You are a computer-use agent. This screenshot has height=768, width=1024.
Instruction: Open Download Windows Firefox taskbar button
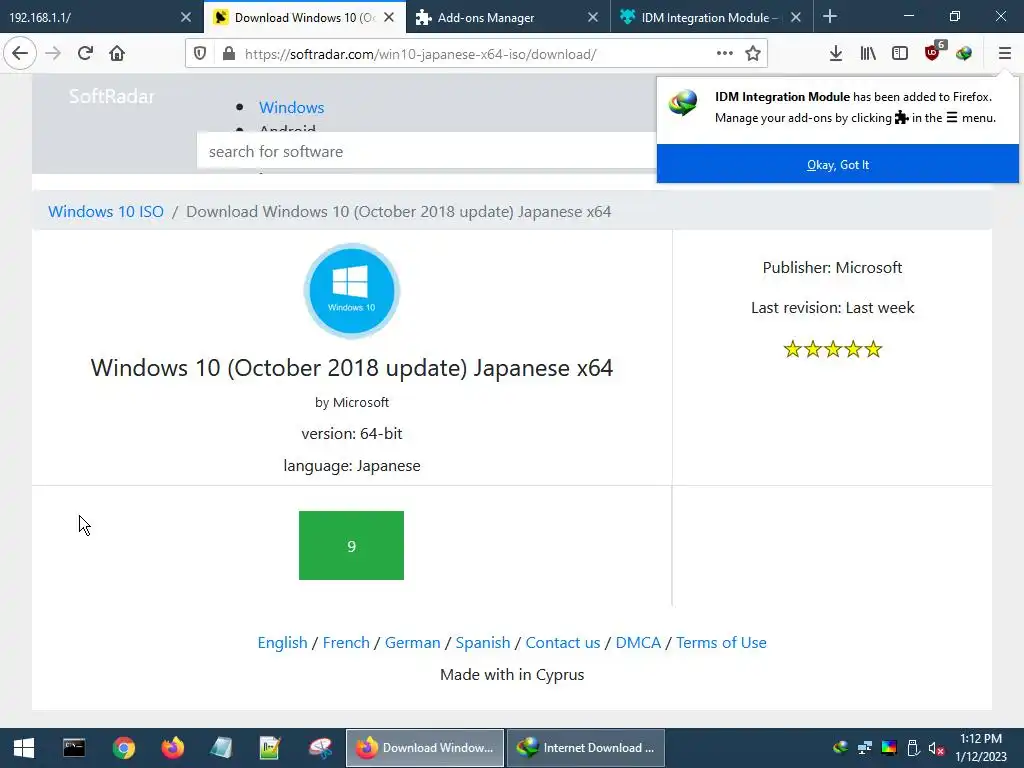424,748
